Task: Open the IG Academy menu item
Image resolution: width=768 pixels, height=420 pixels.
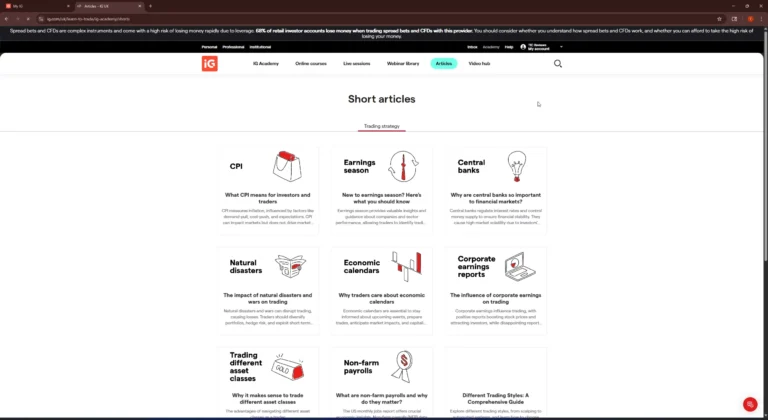Action: pos(266,64)
